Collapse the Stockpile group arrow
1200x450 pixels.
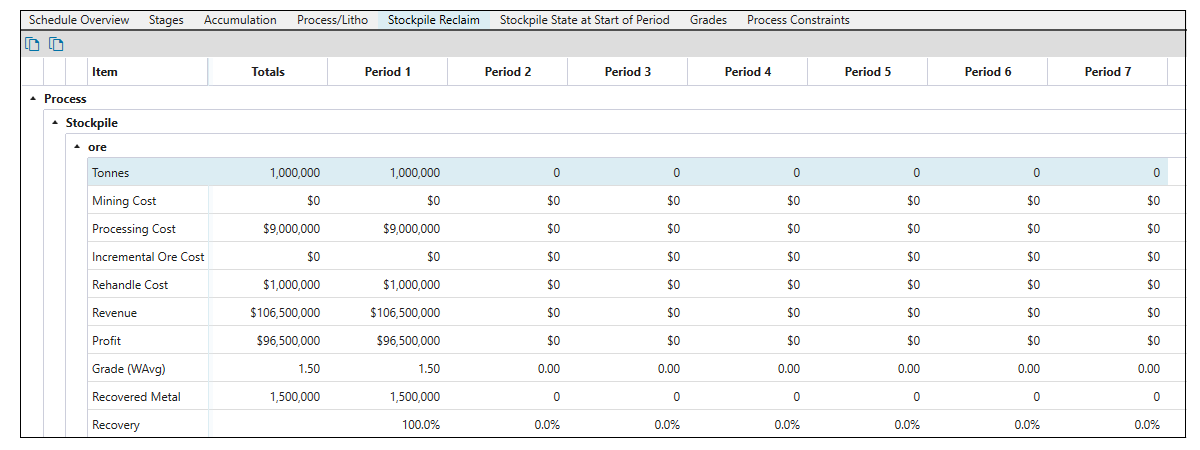(x=55, y=123)
